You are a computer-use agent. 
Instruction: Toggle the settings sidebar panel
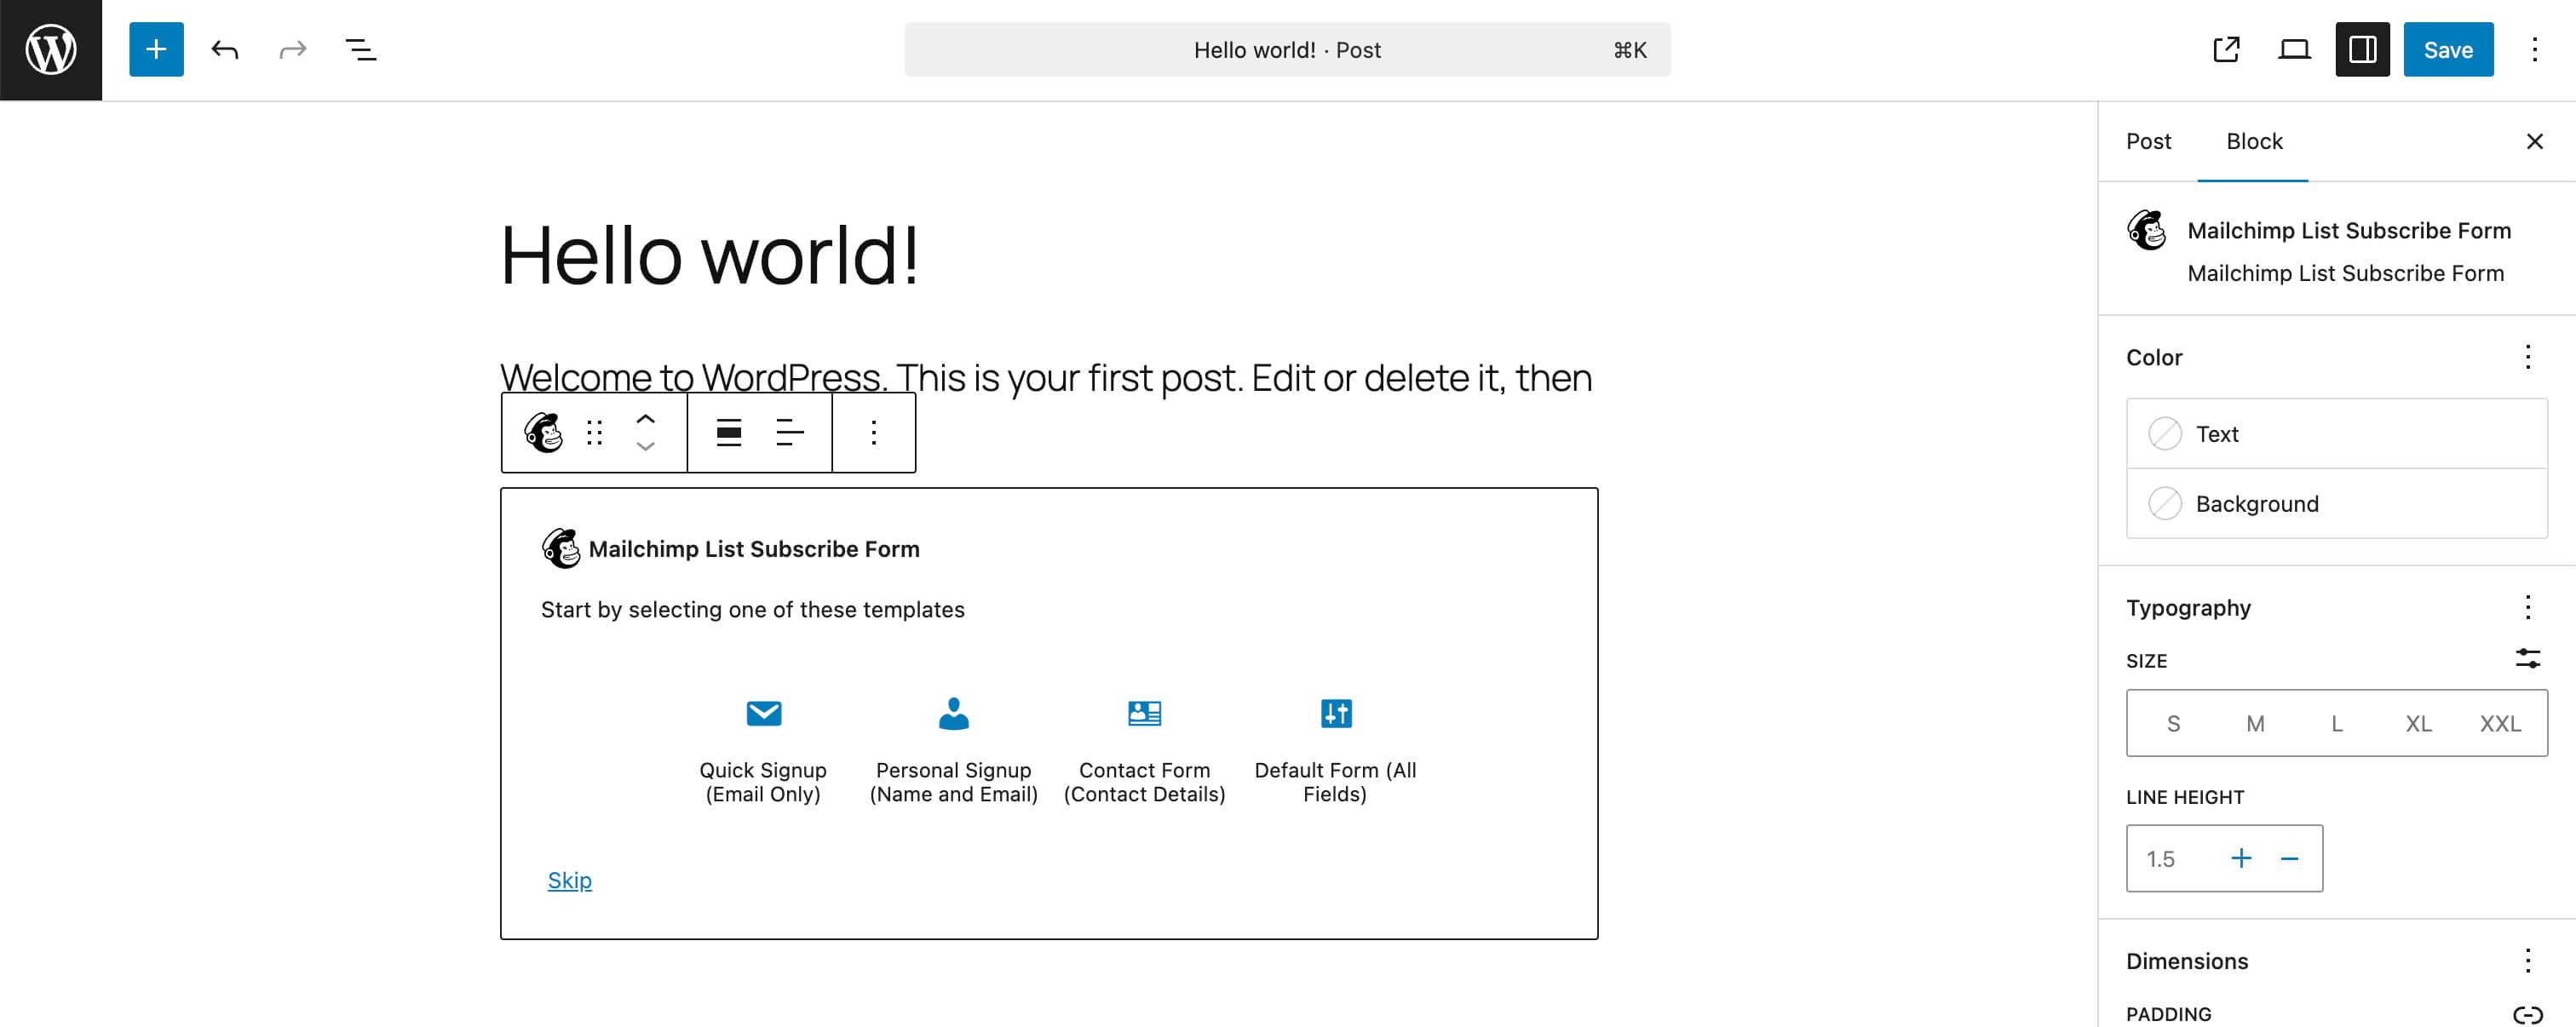click(2362, 50)
